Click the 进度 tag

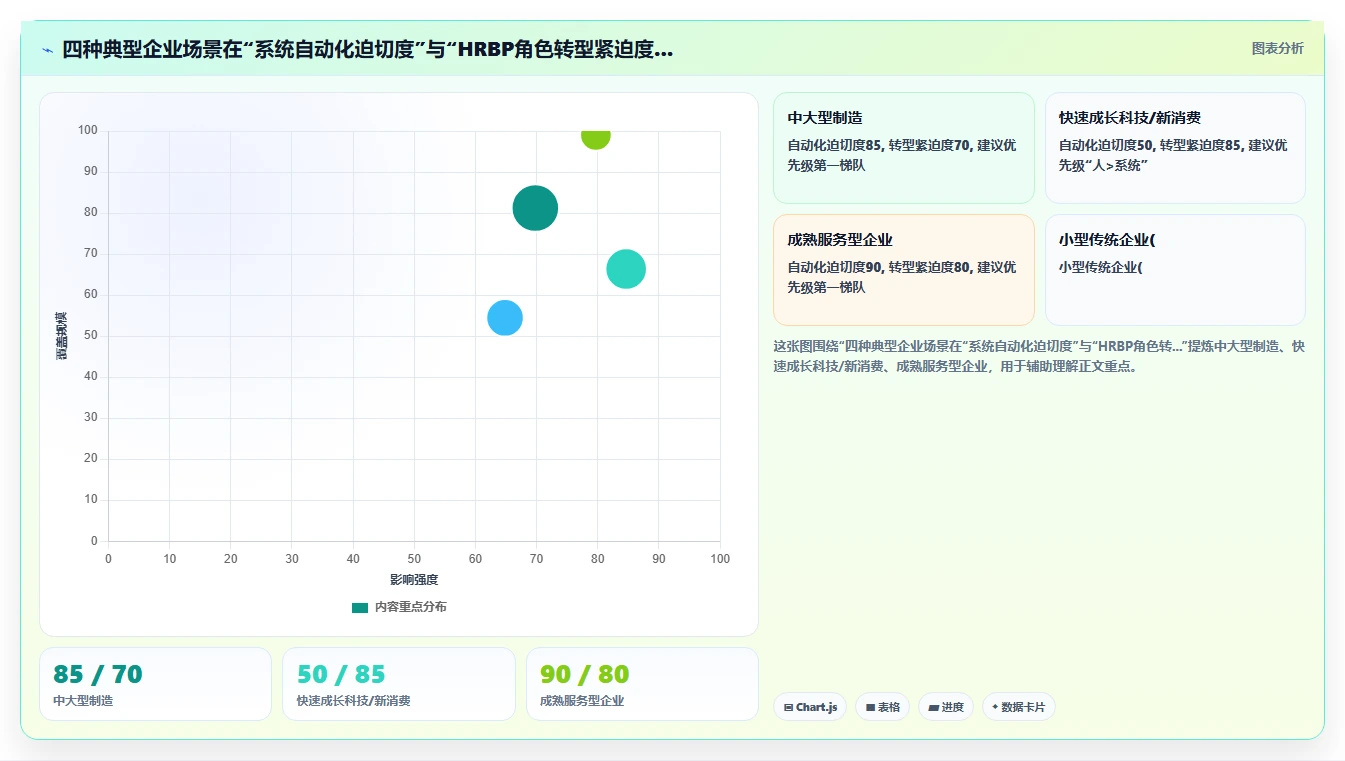946,707
